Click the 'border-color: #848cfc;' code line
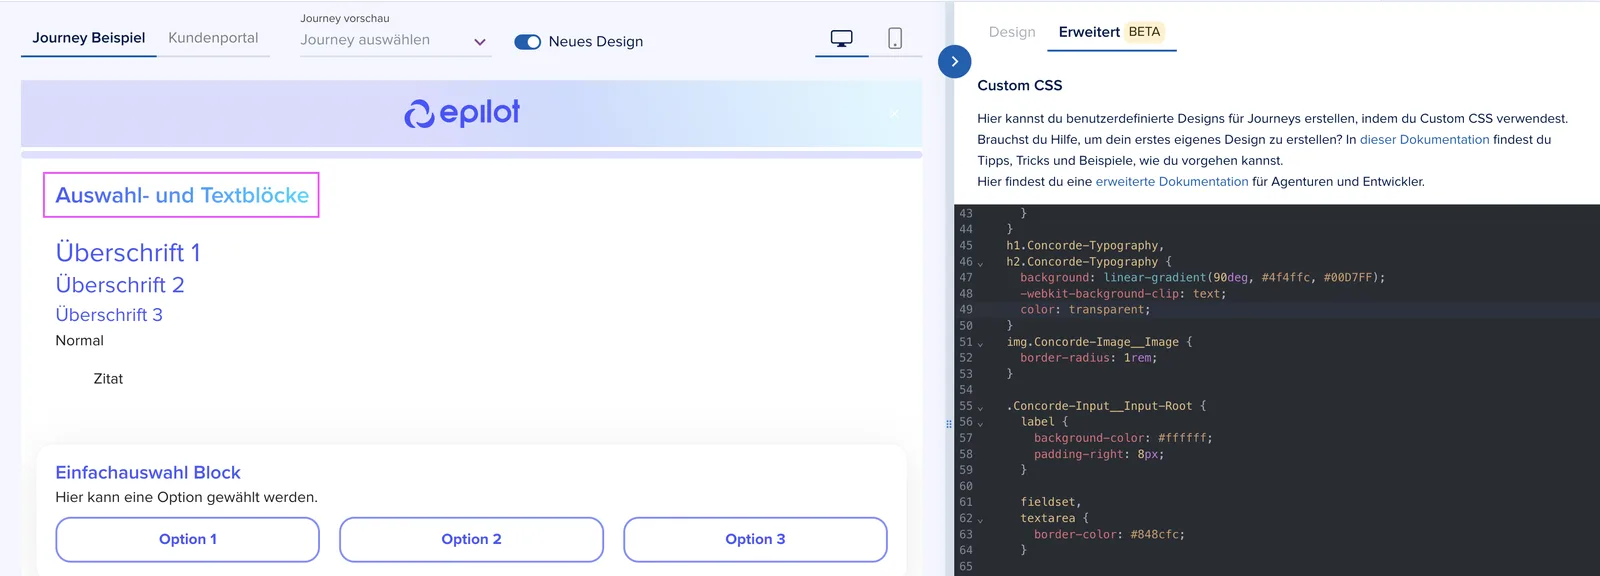The image size is (1600, 576). pyautogui.click(x=1109, y=535)
